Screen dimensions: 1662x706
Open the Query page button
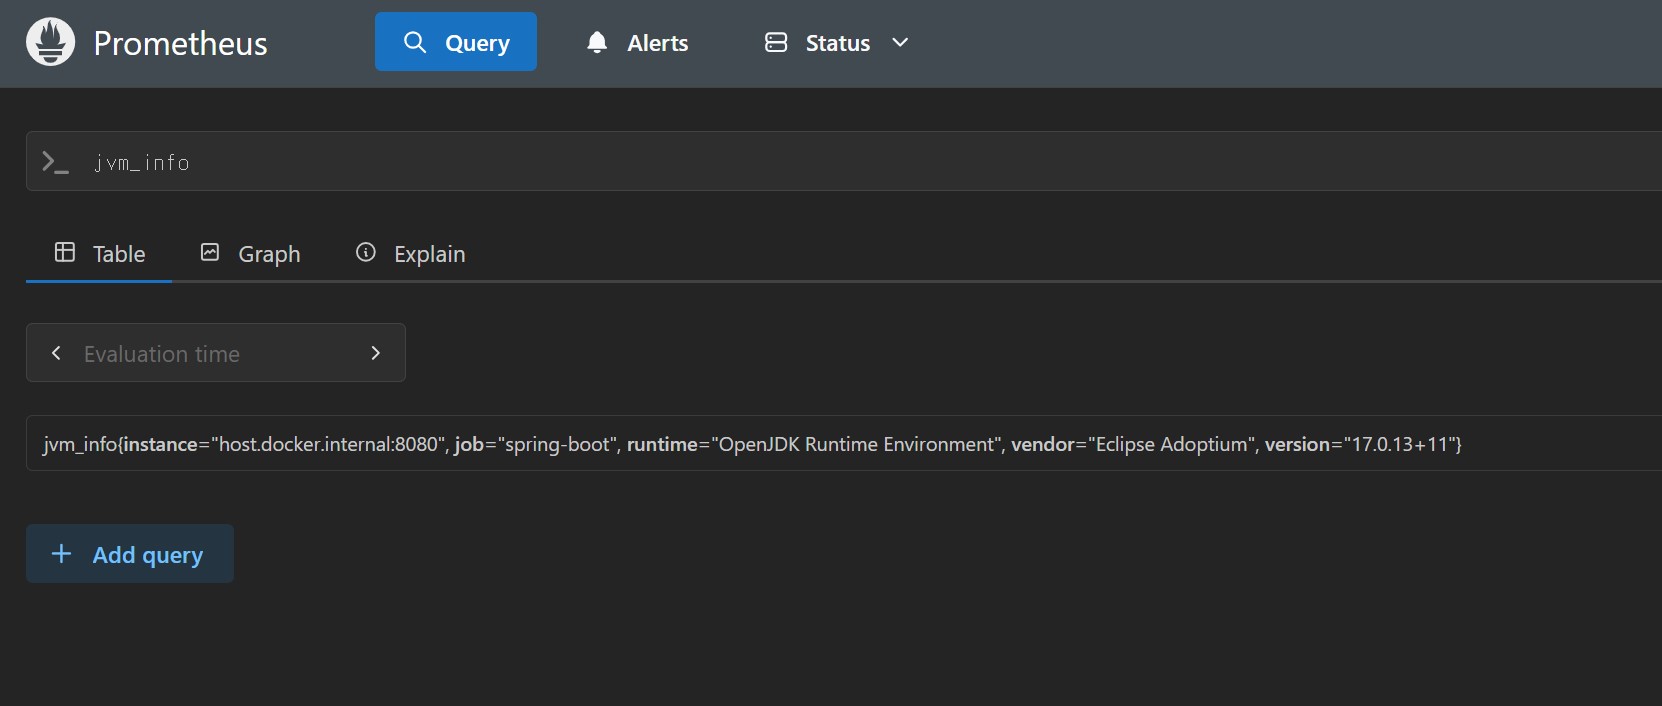(x=456, y=42)
